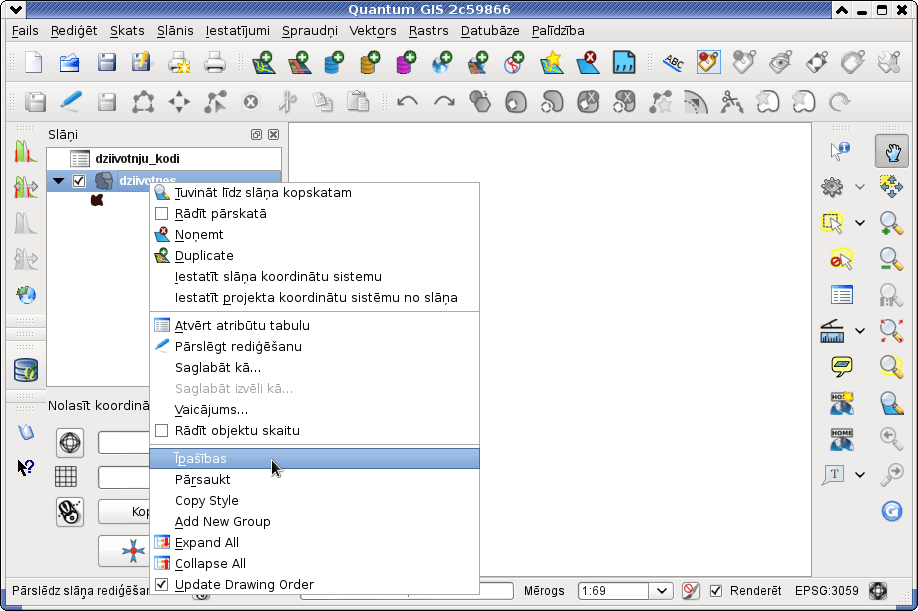Open dropdown arrow beside gear action tool
Viewport: 918px width, 611px height.
859,187
